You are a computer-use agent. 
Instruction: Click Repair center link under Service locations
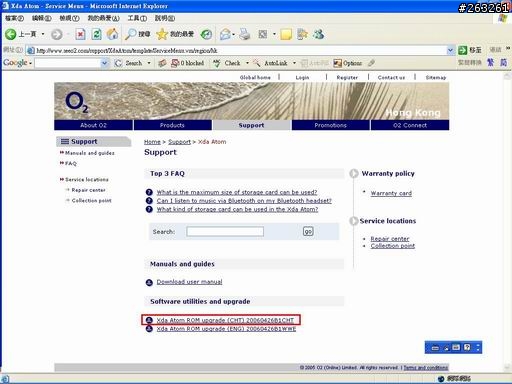(x=390, y=239)
